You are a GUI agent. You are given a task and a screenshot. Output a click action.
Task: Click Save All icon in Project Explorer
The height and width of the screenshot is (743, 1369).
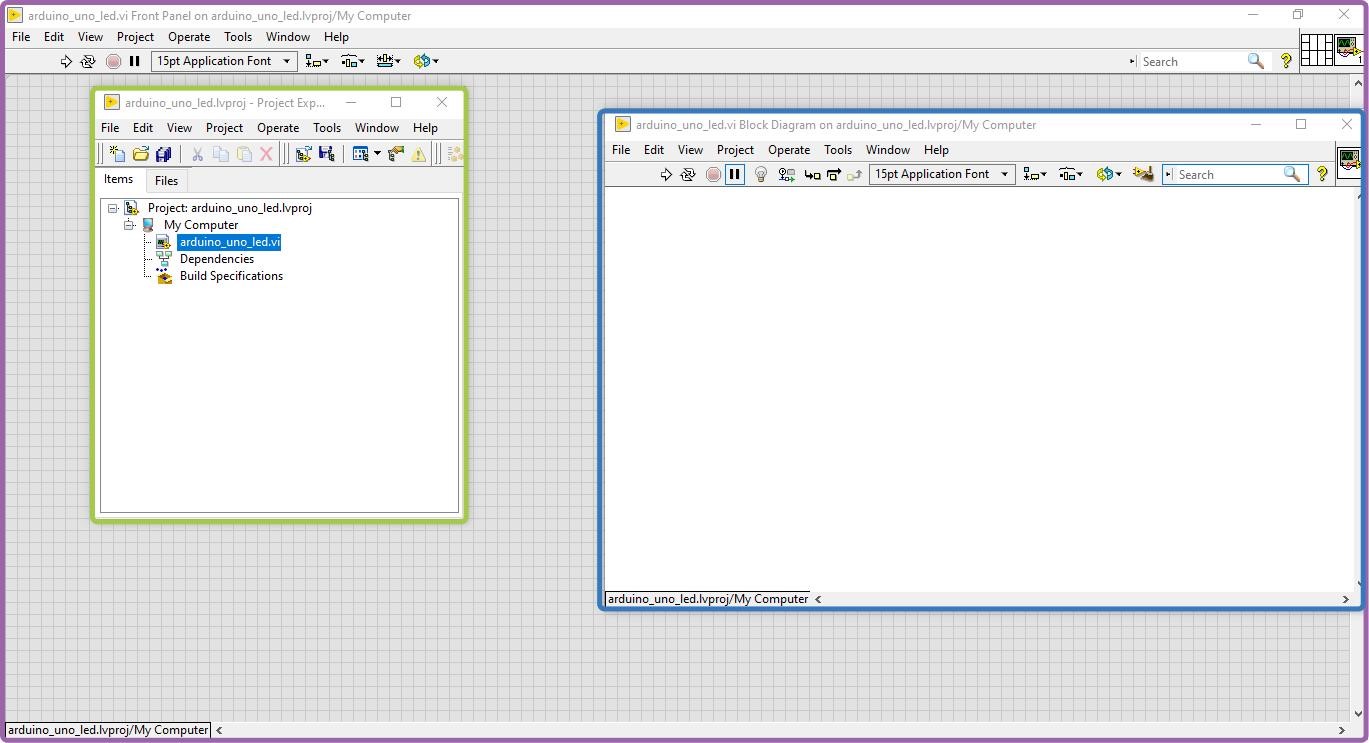(163, 154)
